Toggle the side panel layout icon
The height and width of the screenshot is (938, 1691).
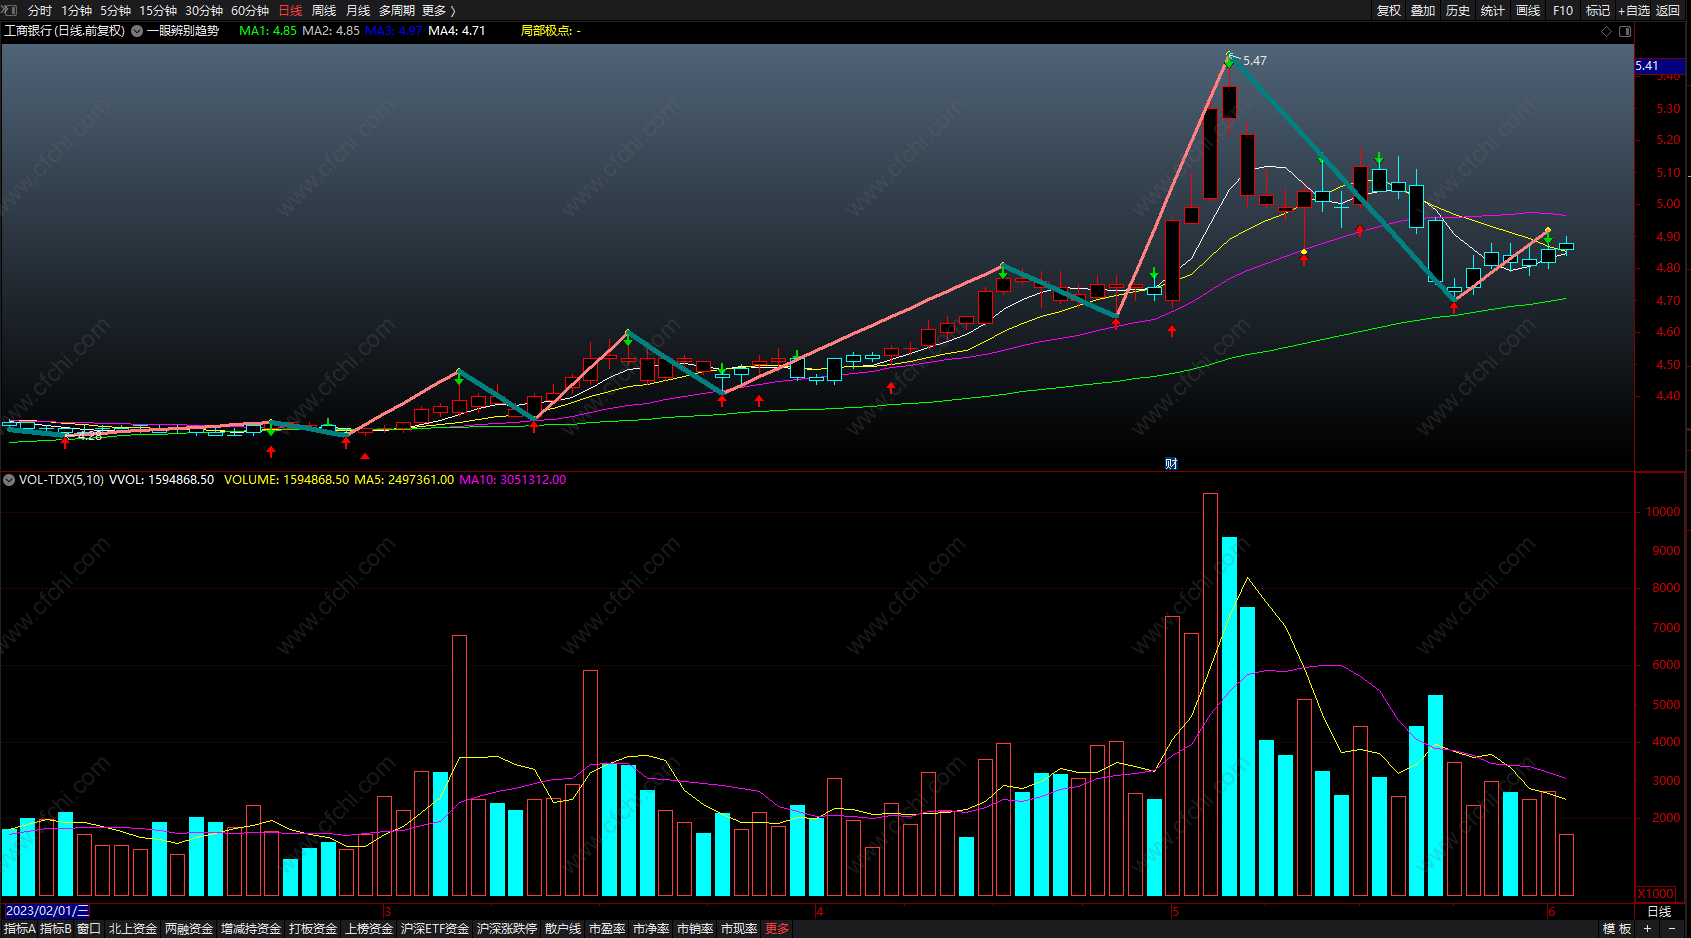pos(1625,31)
